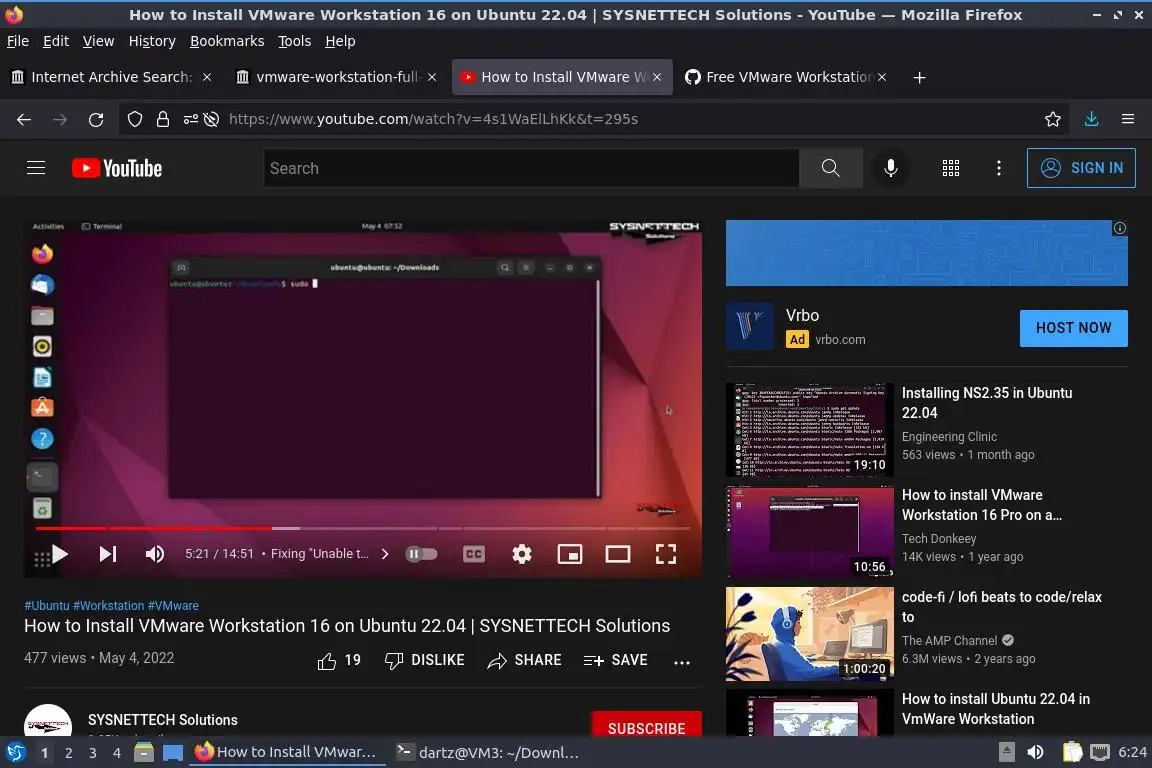Start voice search with microphone
The height and width of the screenshot is (768, 1152).
[x=890, y=168]
